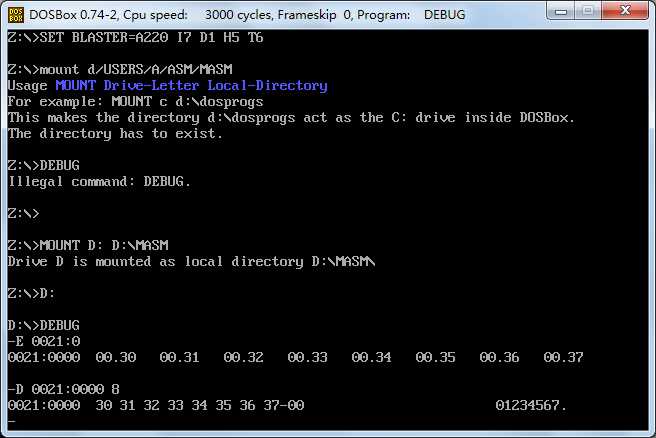Maximize the DOSBox window
Viewport: 656px width, 438px height.
click(x=587, y=11)
